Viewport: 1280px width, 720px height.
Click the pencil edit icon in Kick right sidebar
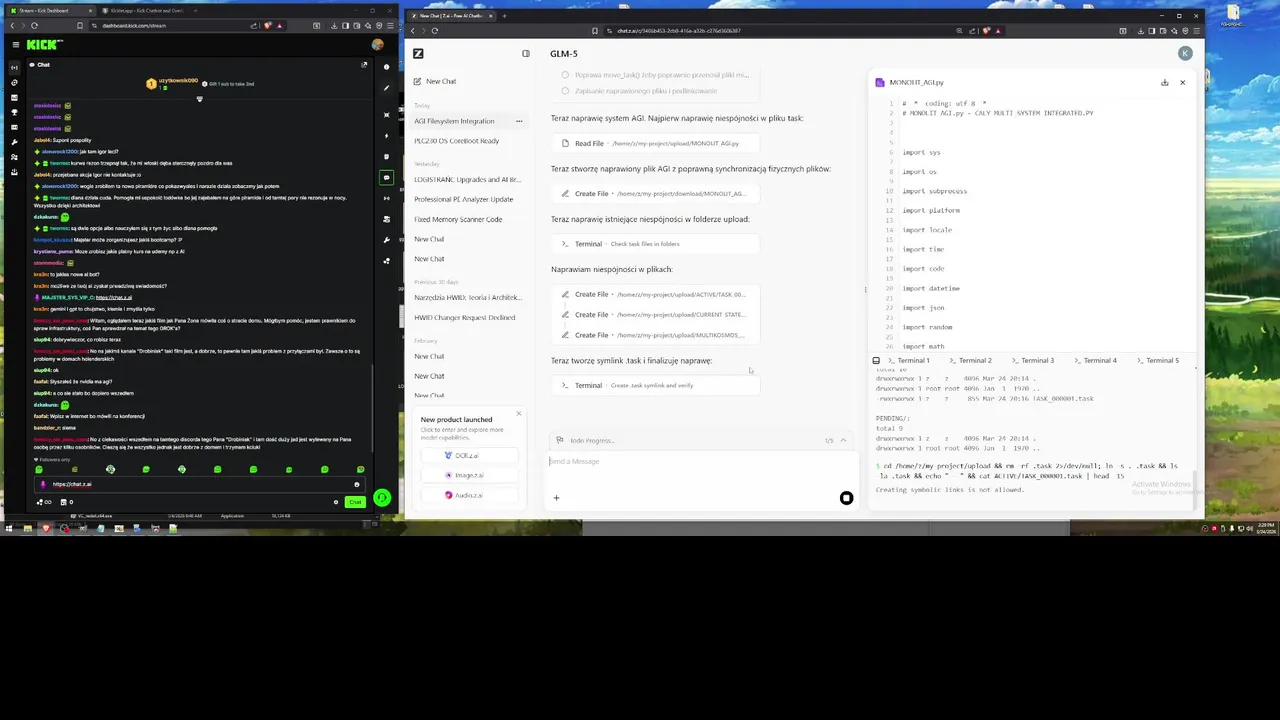point(386,88)
